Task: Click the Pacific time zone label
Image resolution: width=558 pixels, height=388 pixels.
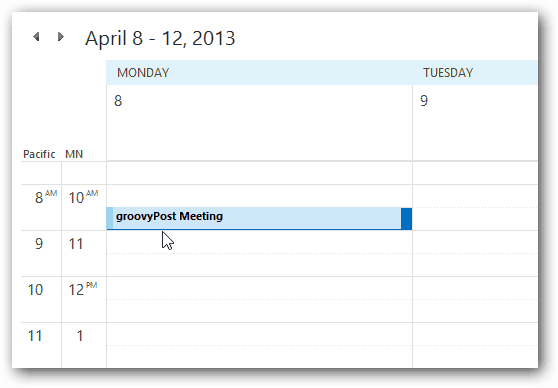Action: pyautogui.click(x=39, y=154)
